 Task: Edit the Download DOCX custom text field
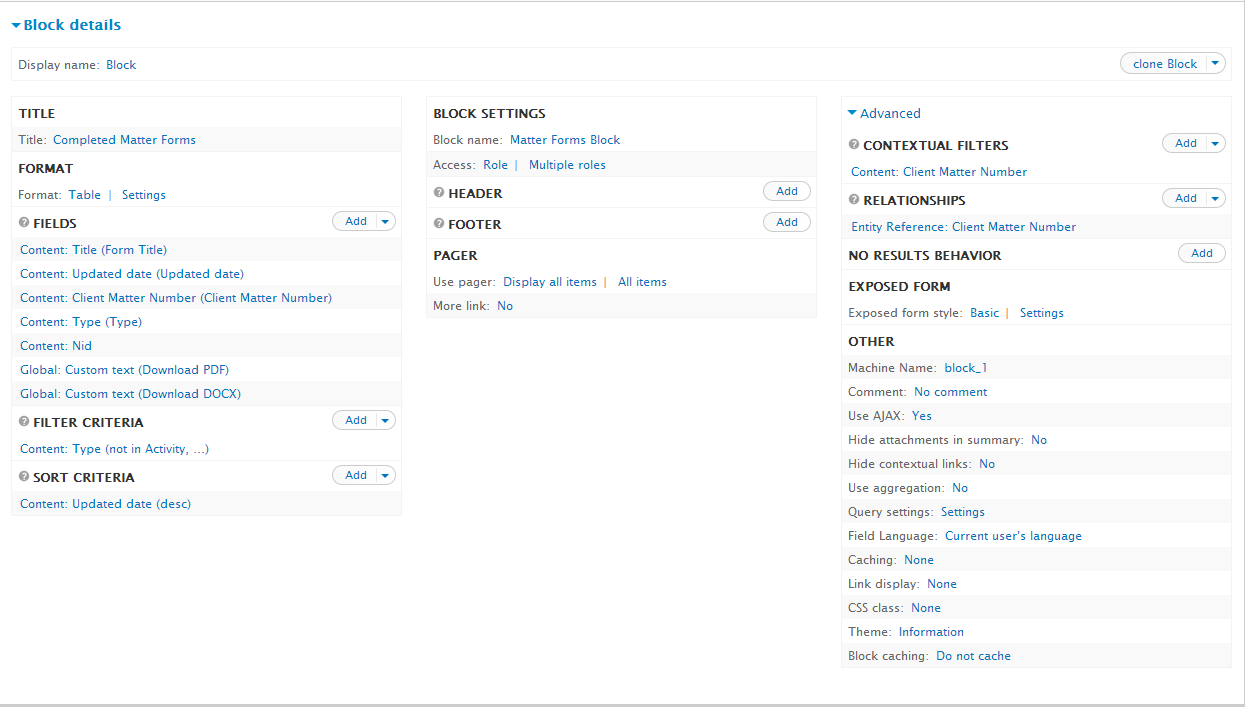[x=130, y=394]
